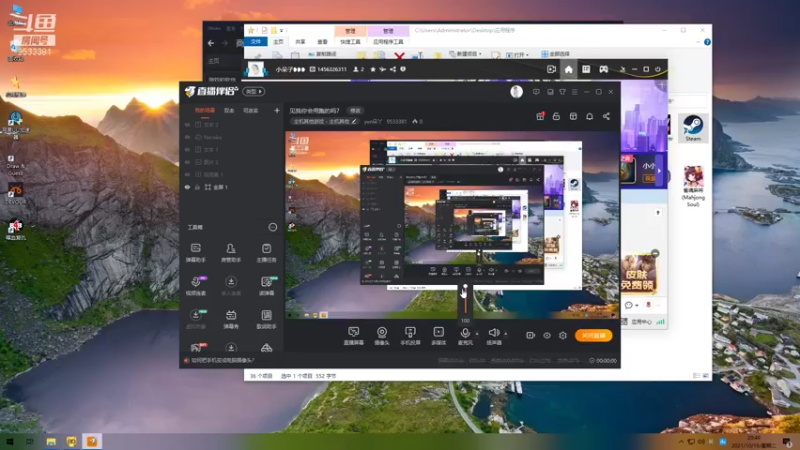
Task: Open notifications bell in streaming app
Action: pyautogui.click(x=589, y=116)
